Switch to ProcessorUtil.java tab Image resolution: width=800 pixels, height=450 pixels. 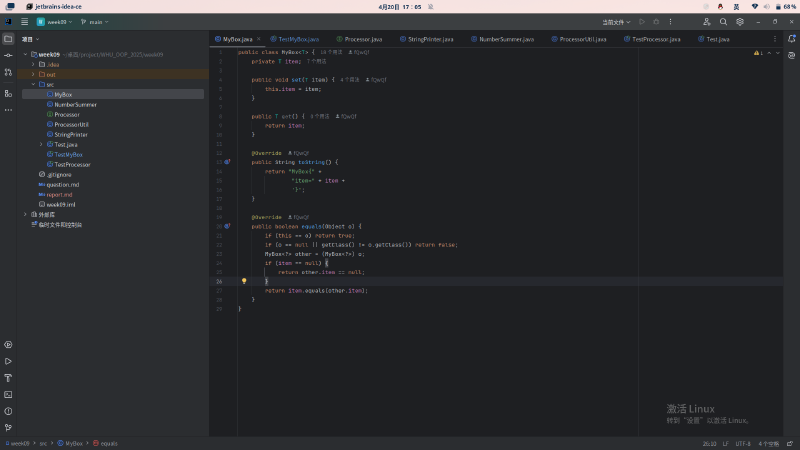click(579, 39)
